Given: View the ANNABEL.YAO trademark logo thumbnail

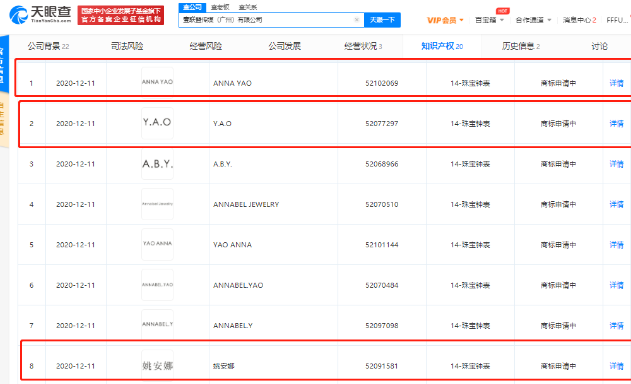Looking at the screenshot, I should point(157,285).
